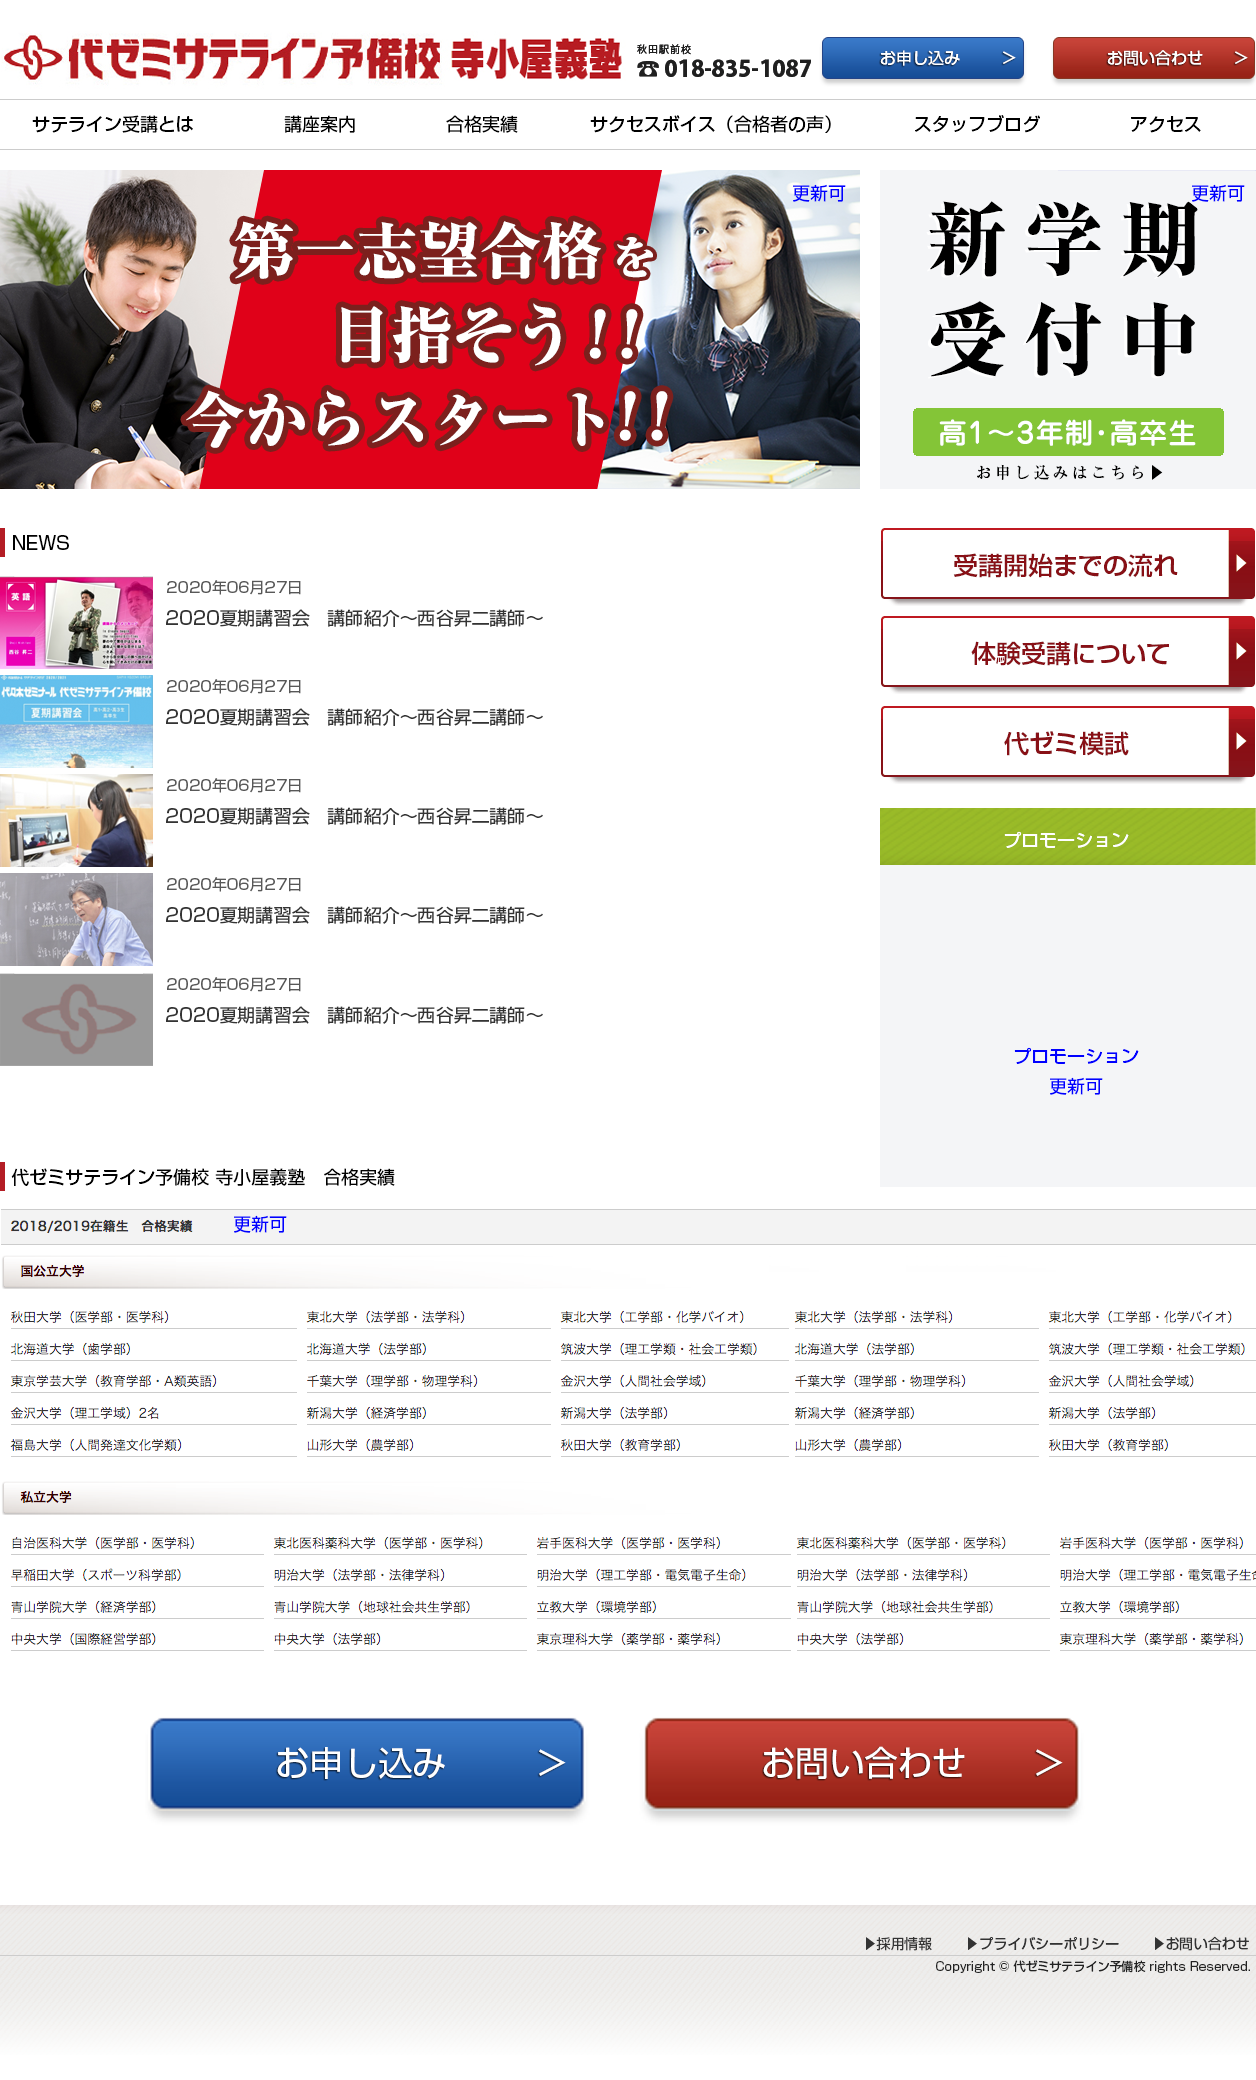The image size is (1256, 2080).
Task: Select 青山学院大学（経済学部） entry
Action: coord(84,1607)
